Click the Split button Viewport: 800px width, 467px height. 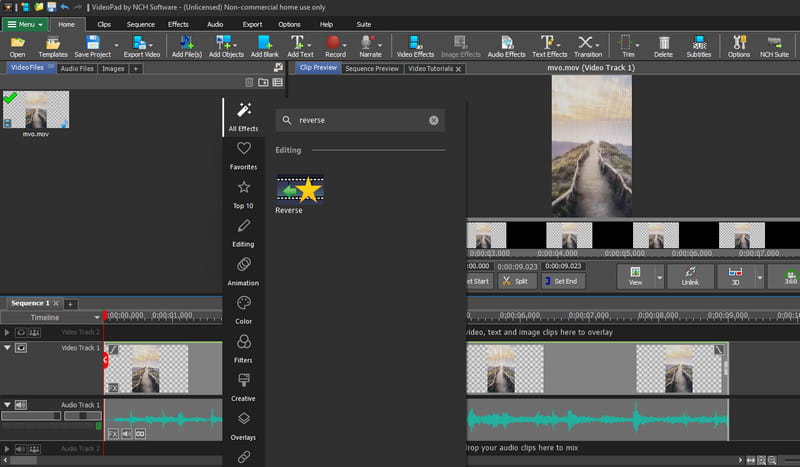point(515,282)
